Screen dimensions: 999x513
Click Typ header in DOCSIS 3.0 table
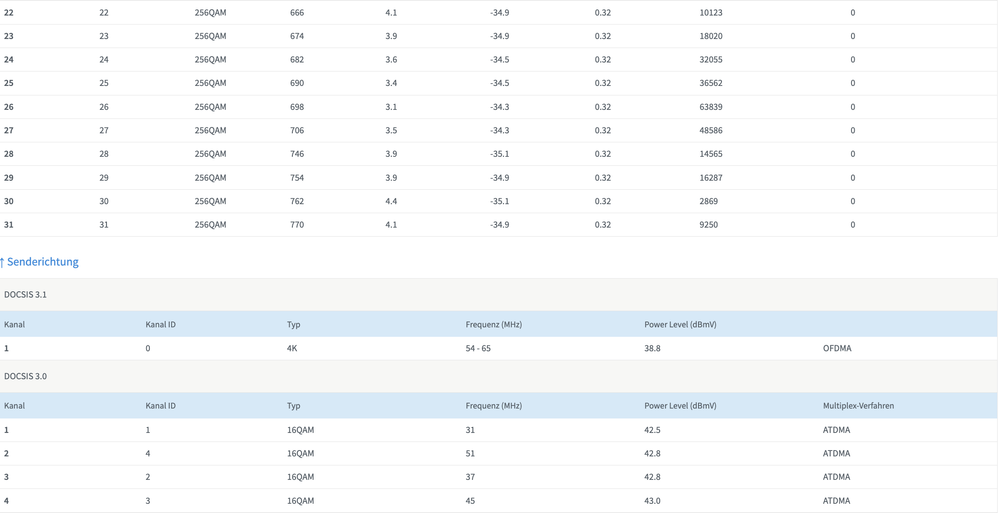(293, 406)
